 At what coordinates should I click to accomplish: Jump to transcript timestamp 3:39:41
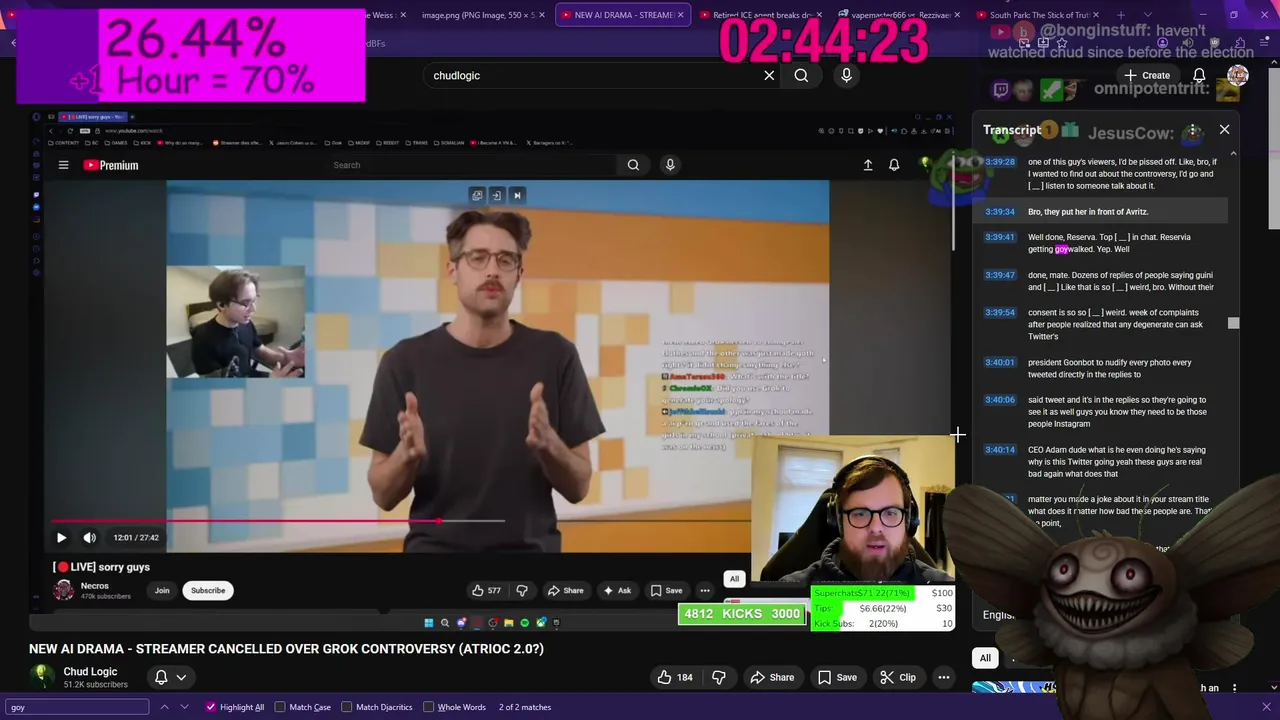[1000, 237]
